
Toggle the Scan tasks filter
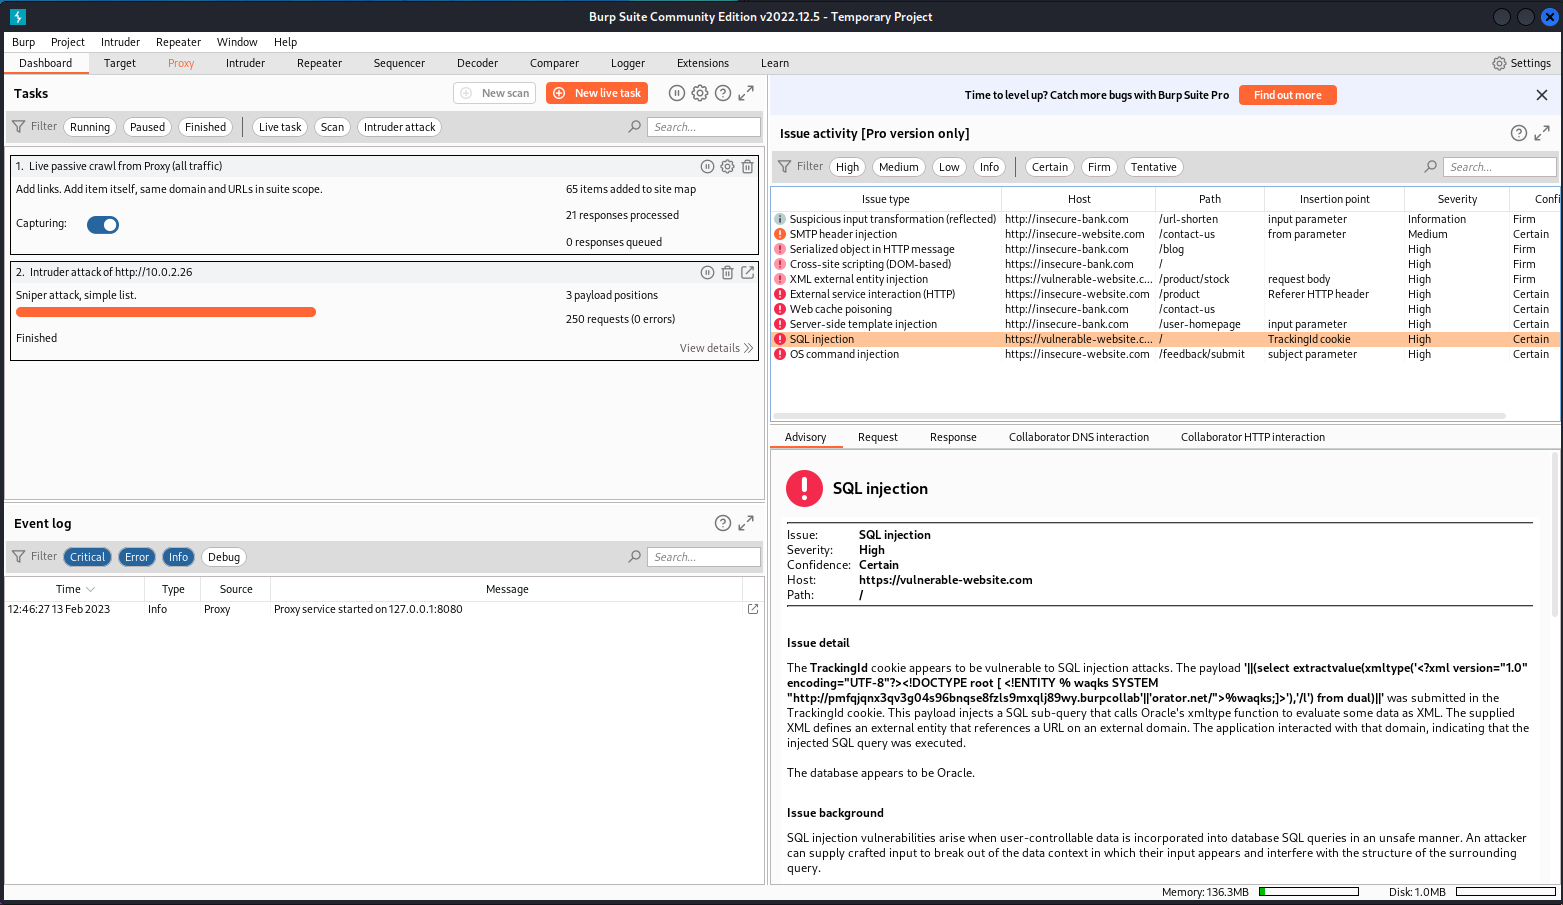click(332, 127)
